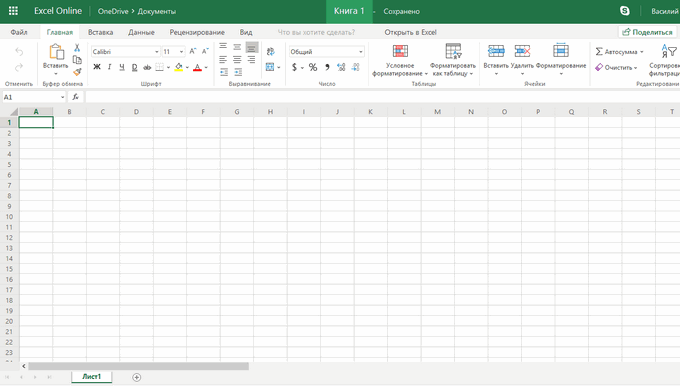Expand the Очистить dropdown
This screenshot has width=680, height=386.
point(635,68)
